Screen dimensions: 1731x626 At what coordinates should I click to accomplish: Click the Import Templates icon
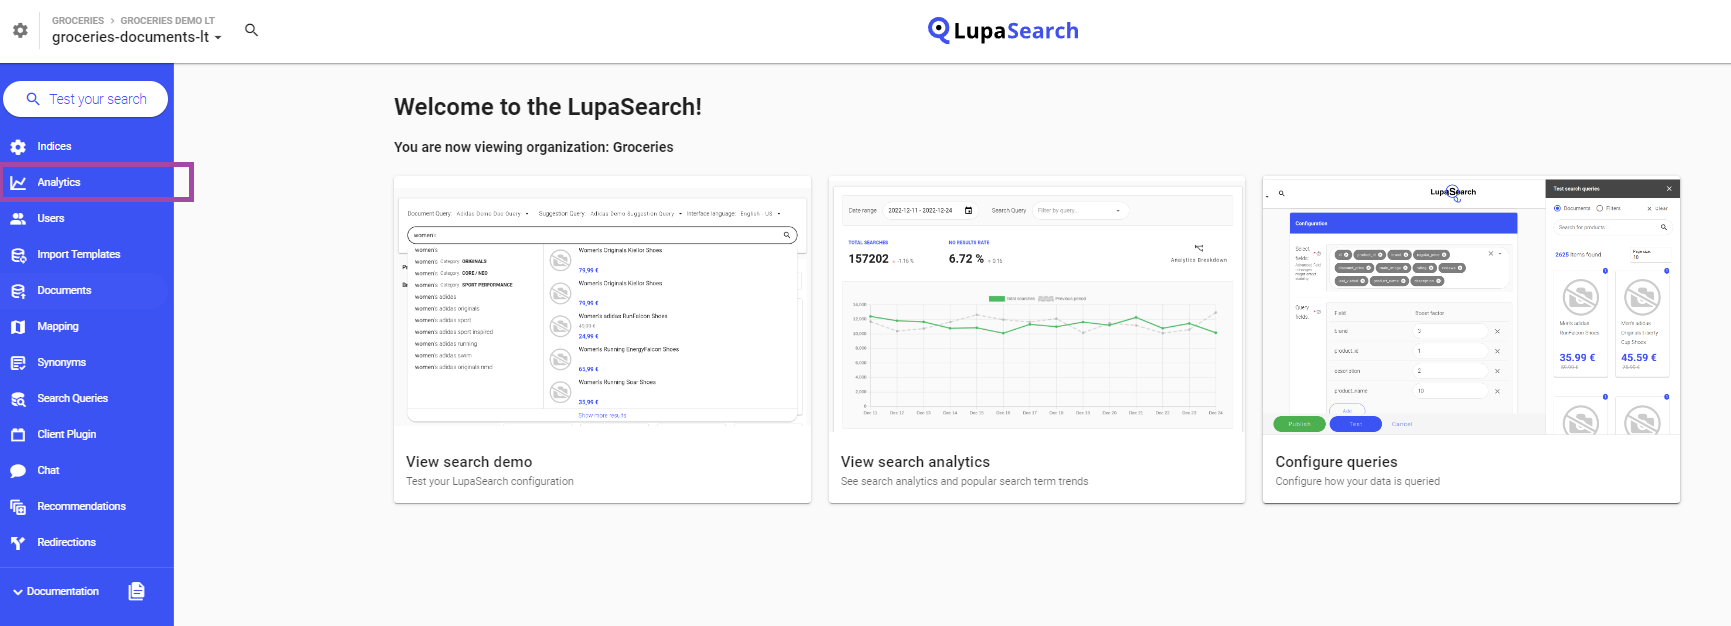click(x=18, y=255)
